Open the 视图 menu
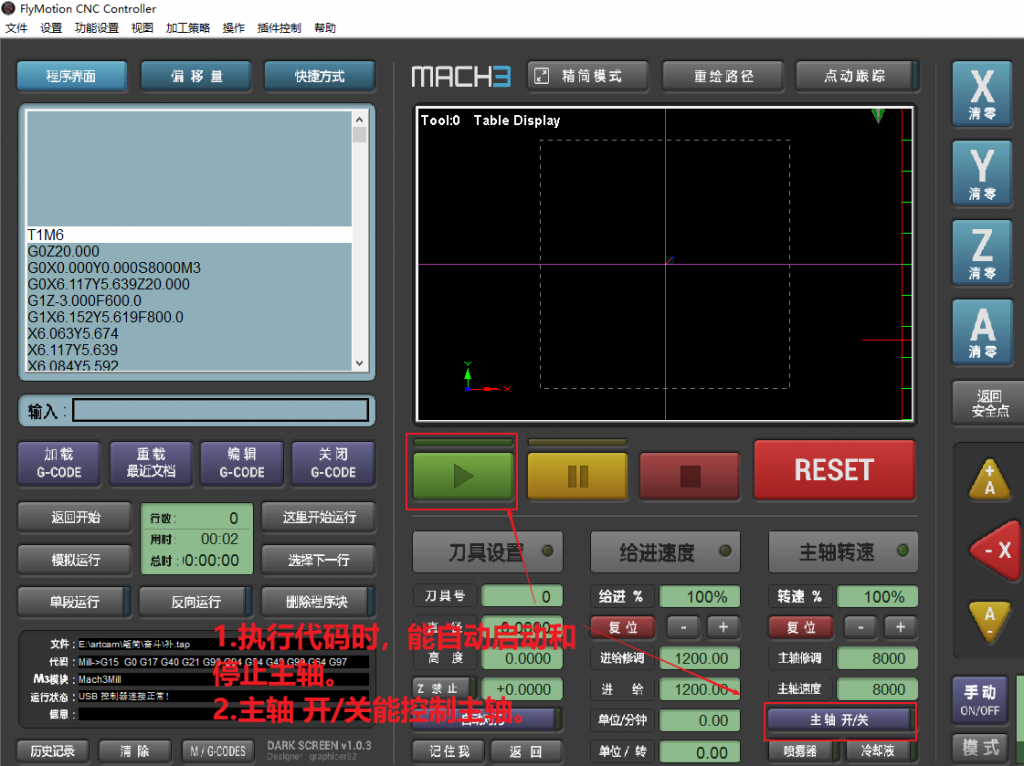The height and width of the screenshot is (766, 1024). click(x=142, y=28)
